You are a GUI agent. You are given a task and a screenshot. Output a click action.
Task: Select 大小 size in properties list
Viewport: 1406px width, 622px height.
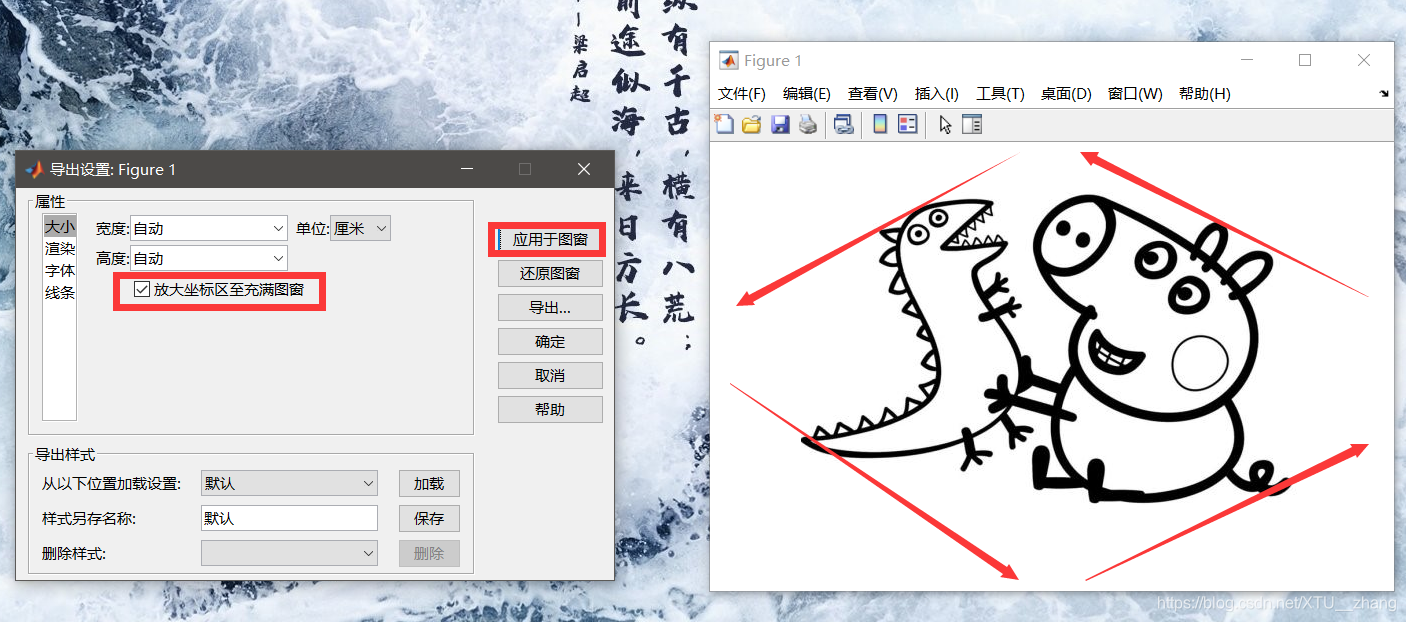pos(60,227)
